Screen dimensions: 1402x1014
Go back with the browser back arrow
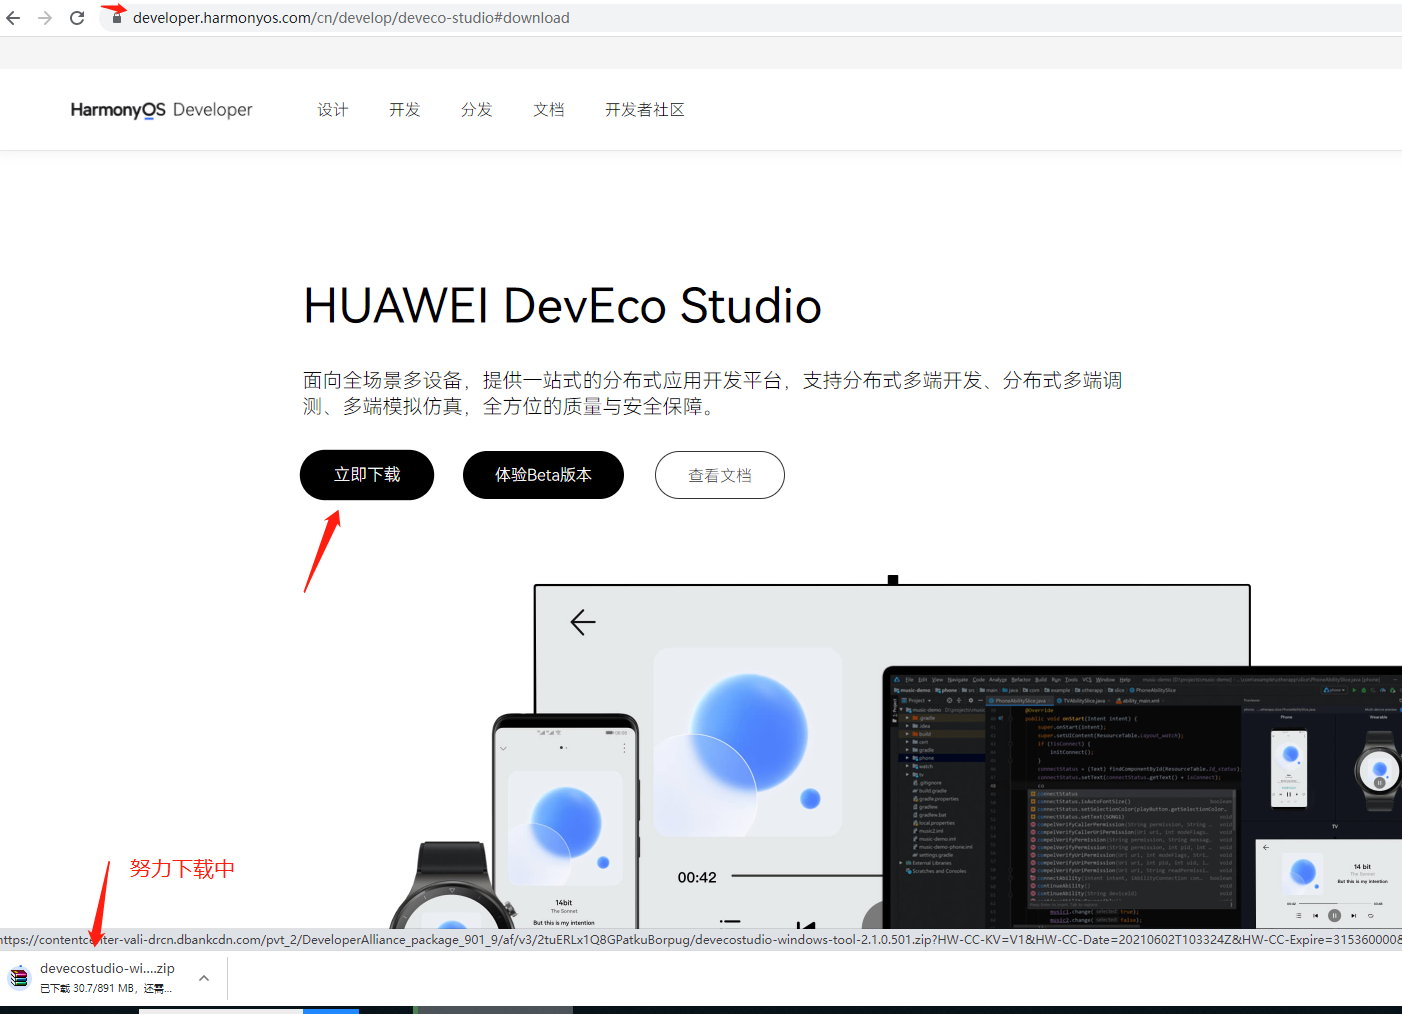(x=13, y=18)
